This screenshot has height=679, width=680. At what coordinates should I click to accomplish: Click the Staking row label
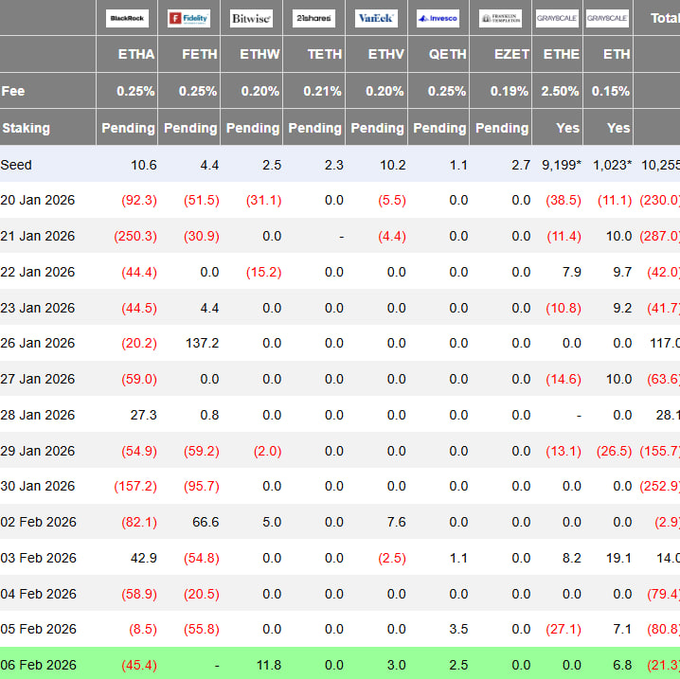[x=26, y=128]
